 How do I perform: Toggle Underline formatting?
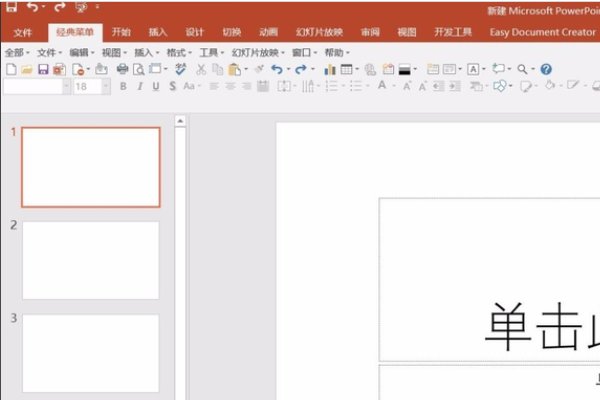pos(156,87)
